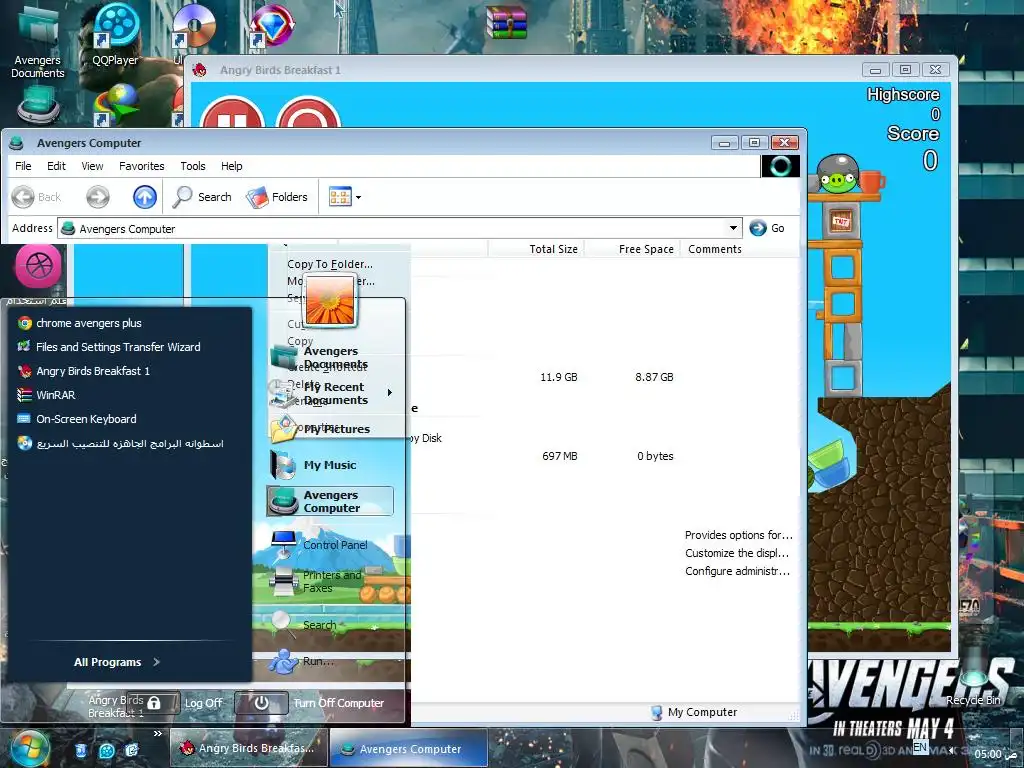The width and height of the screenshot is (1024, 768).
Task: Sort by Total Size column header
Action: [x=537, y=249]
